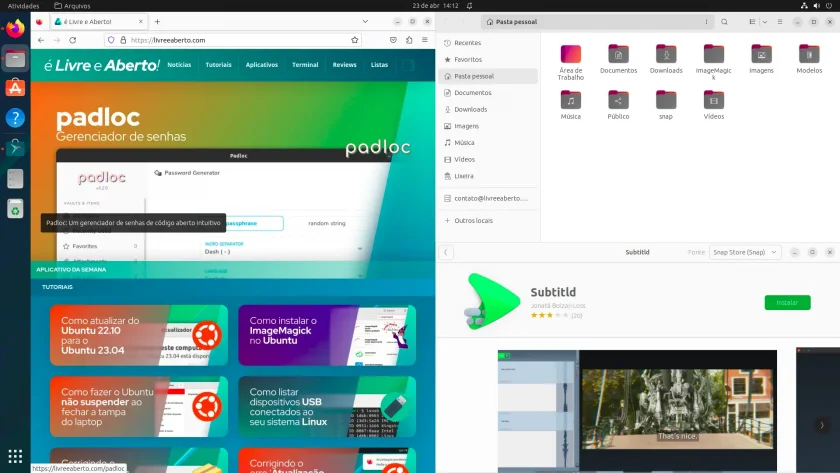
Task: Open the Subtitld video screenshot thumbnail
Action: tap(637, 411)
